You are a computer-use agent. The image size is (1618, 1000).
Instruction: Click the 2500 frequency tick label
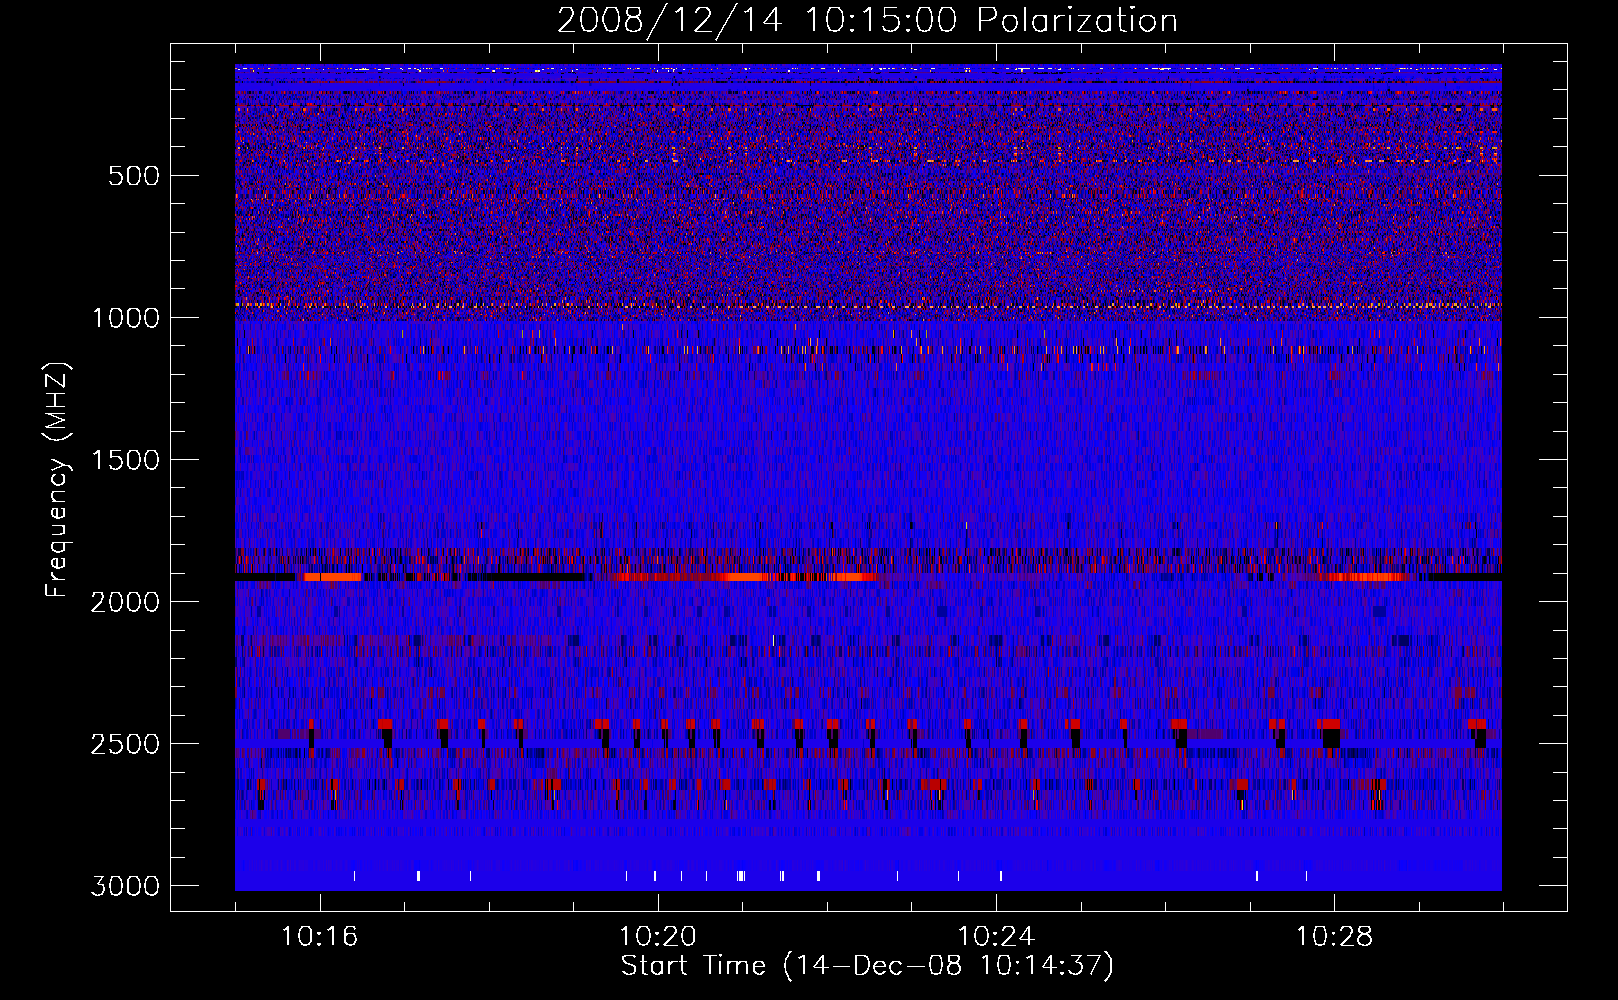click(x=125, y=744)
